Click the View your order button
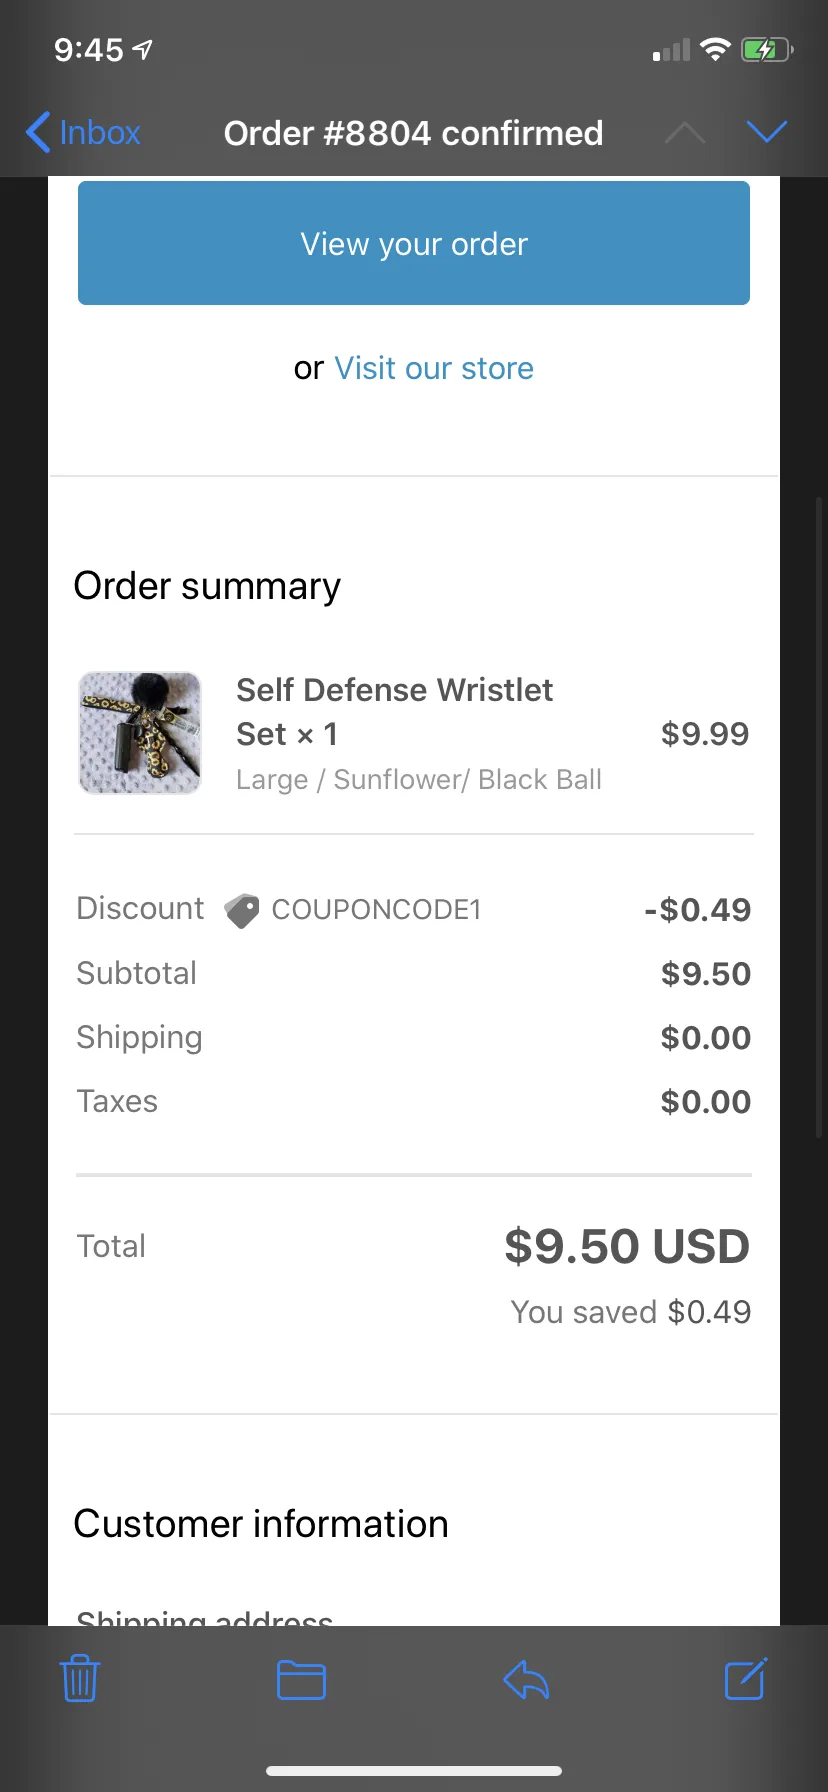The width and height of the screenshot is (828, 1792). (x=414, y=243)
